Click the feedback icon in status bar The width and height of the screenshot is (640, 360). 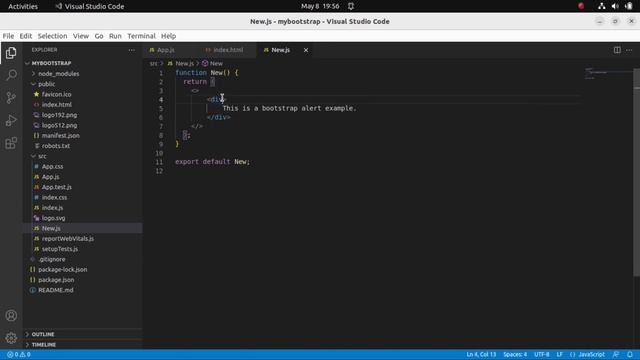(616, 354)
